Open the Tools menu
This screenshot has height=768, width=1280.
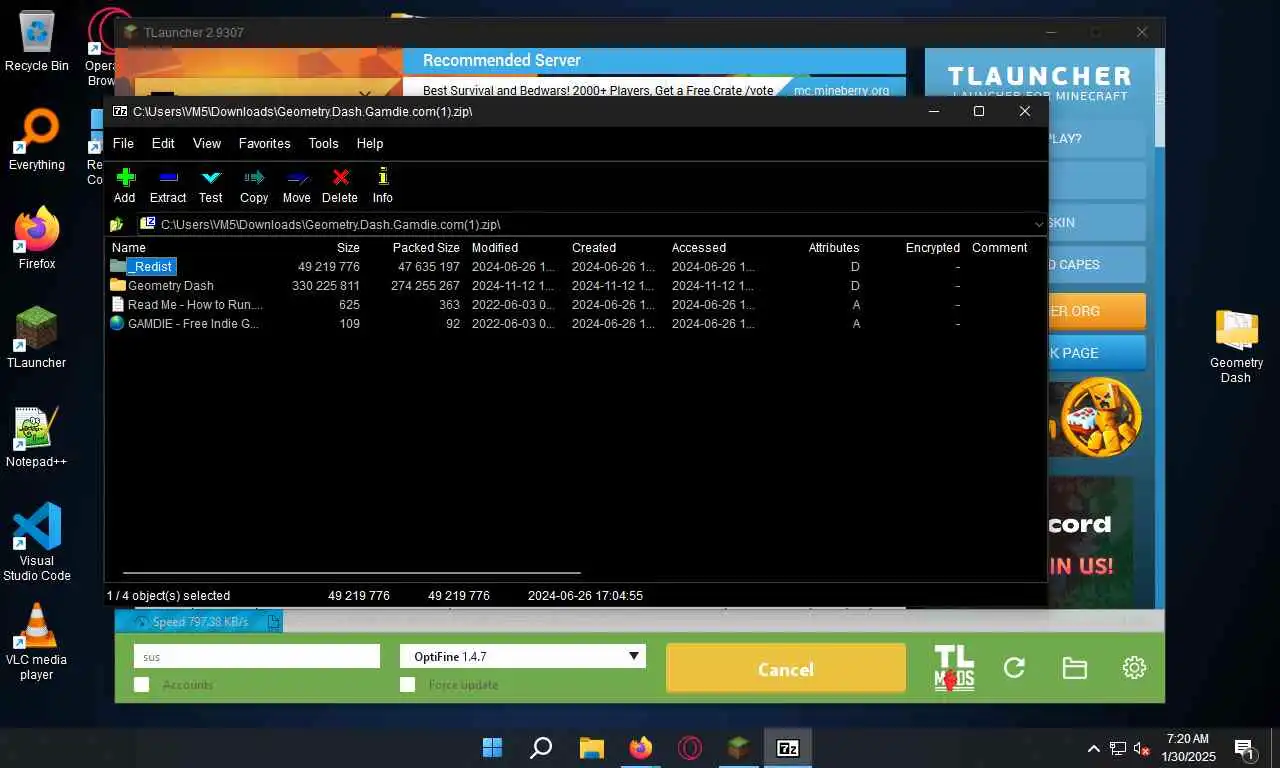click(x=323, y=143)
